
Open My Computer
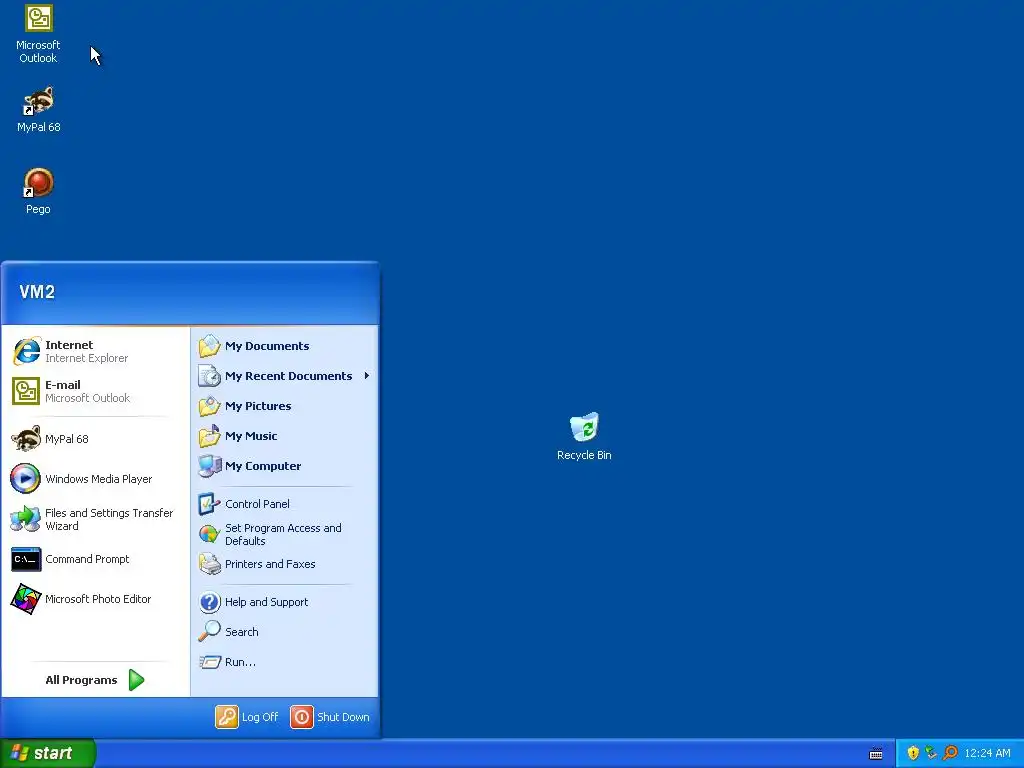(x=285, y=466)
